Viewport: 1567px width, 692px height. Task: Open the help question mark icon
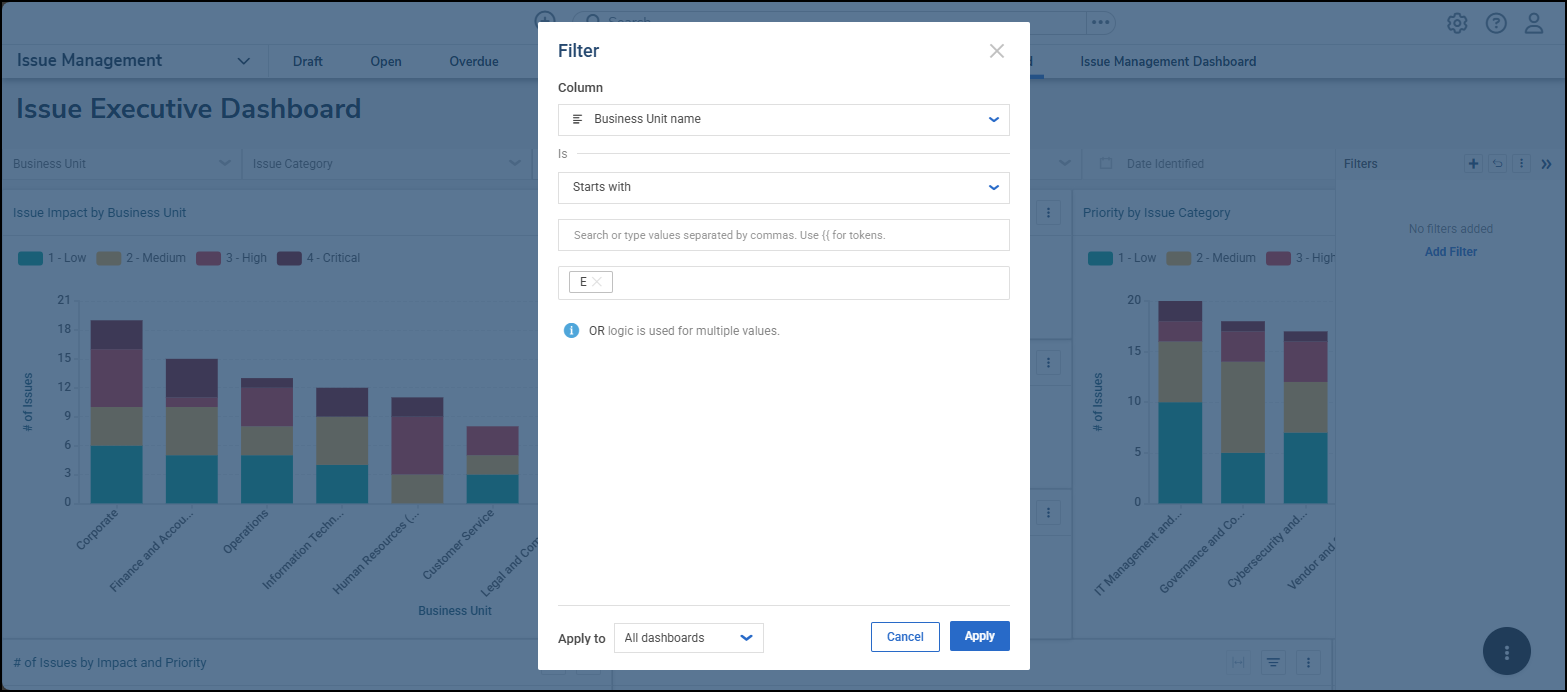[1495, 23]
